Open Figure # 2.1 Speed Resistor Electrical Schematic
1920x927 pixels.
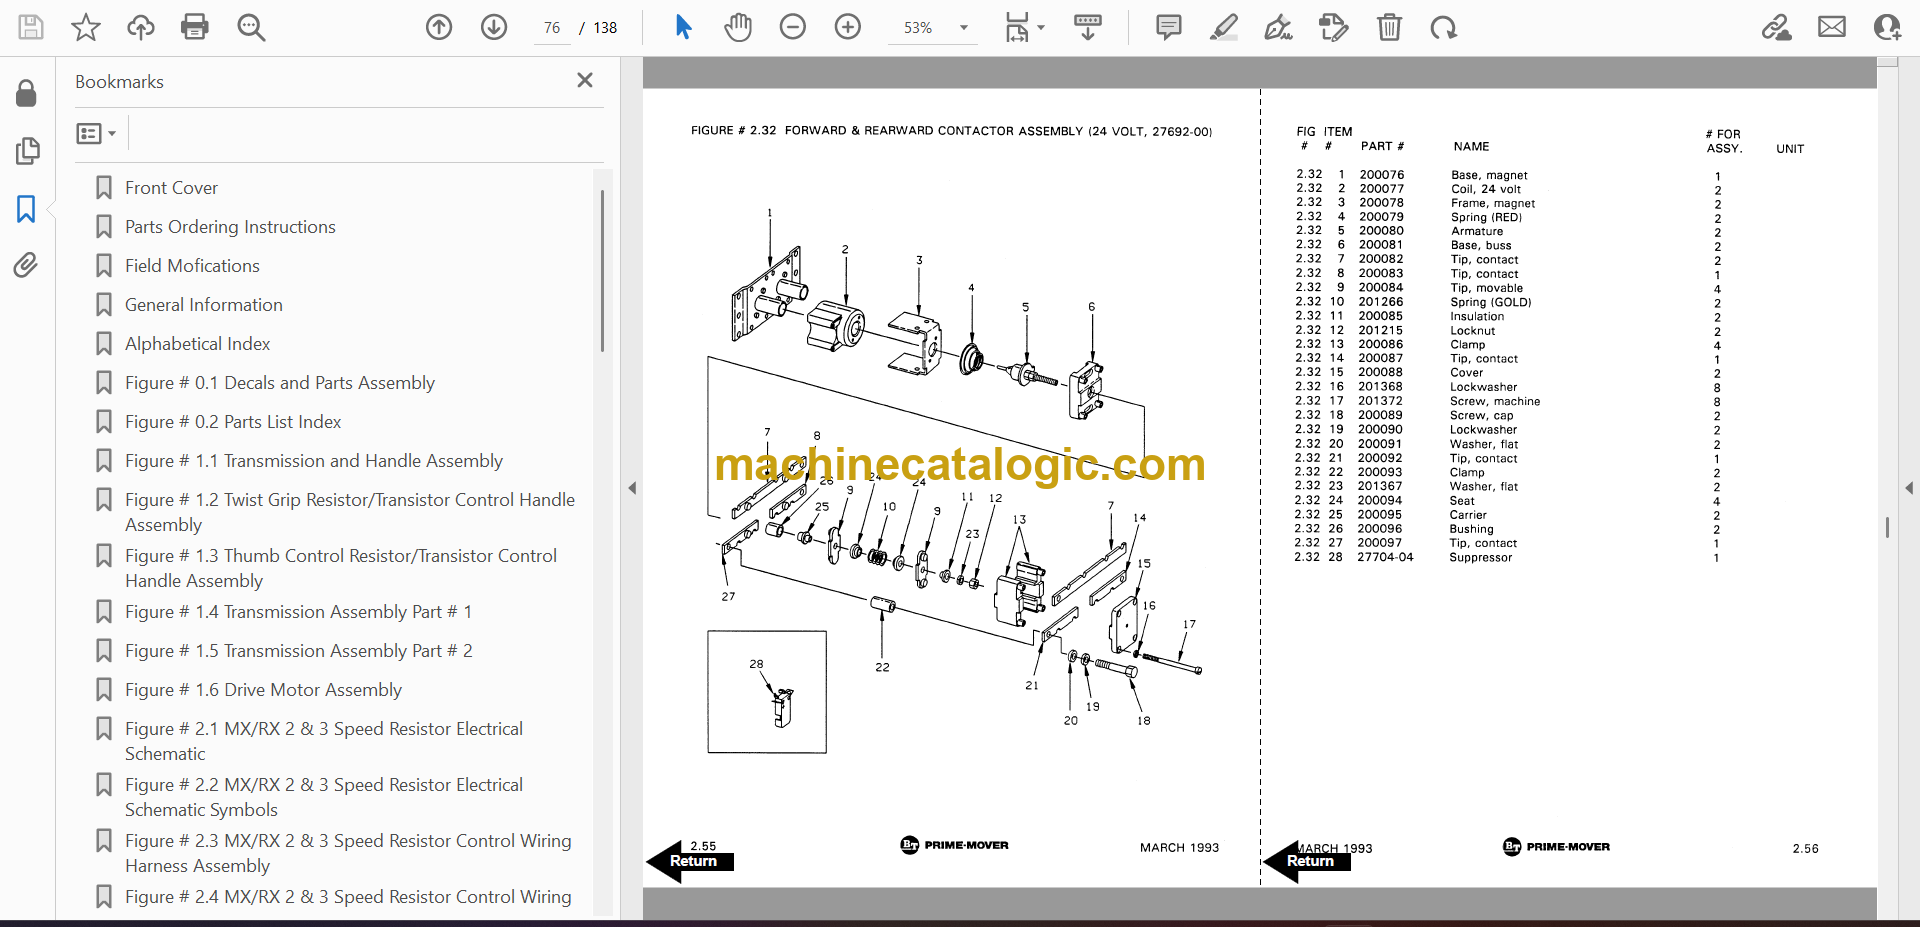[324, 741]
